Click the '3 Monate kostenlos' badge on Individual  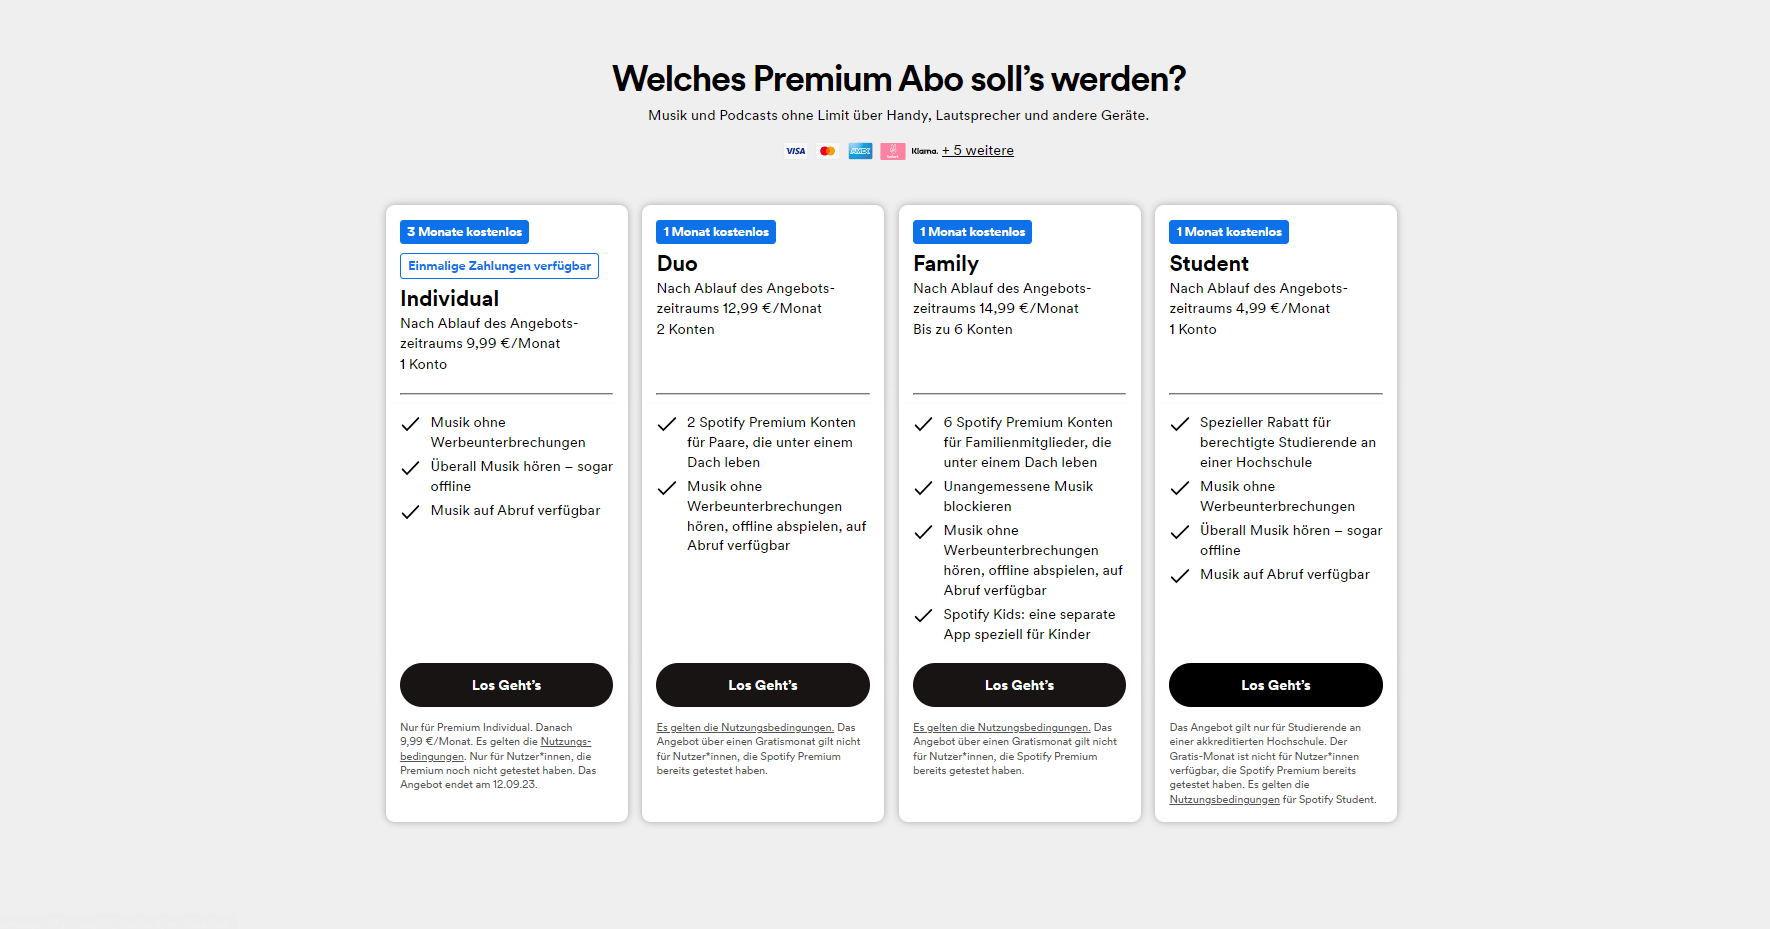point(464,232)
